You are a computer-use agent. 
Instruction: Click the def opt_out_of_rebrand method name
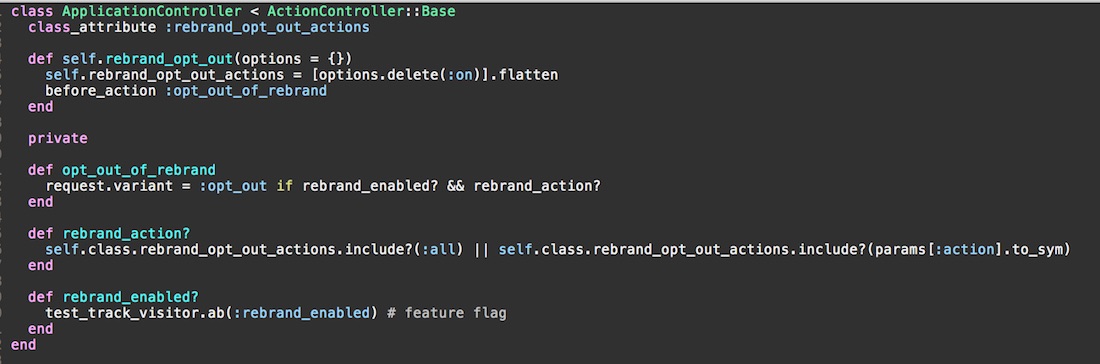[139, 170]
